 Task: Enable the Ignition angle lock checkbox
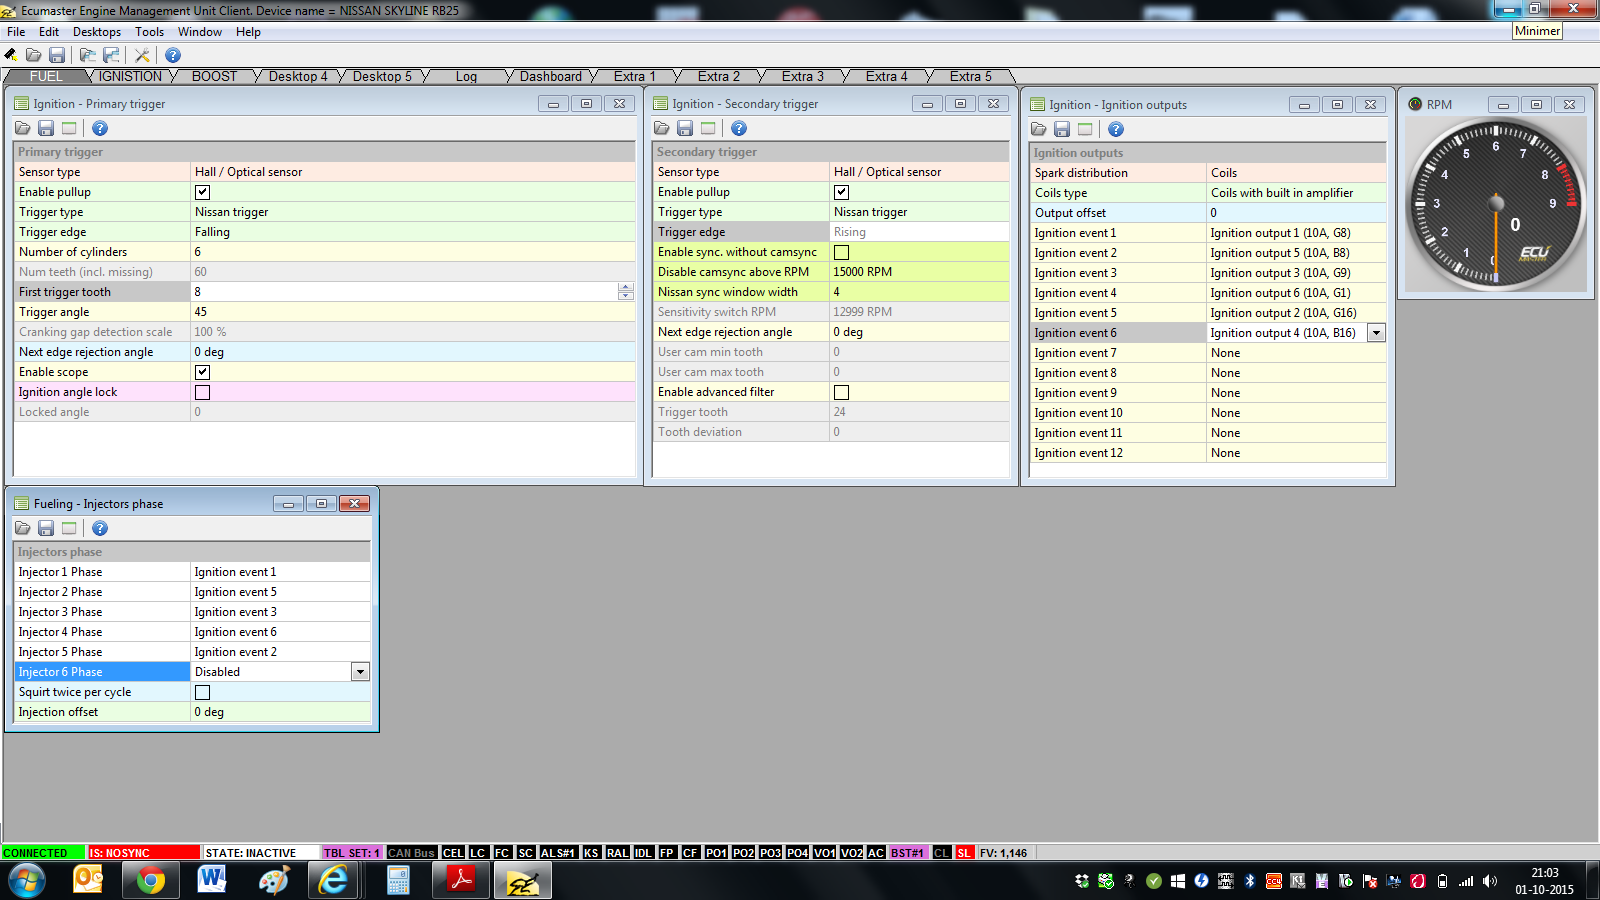pos(202,392)
